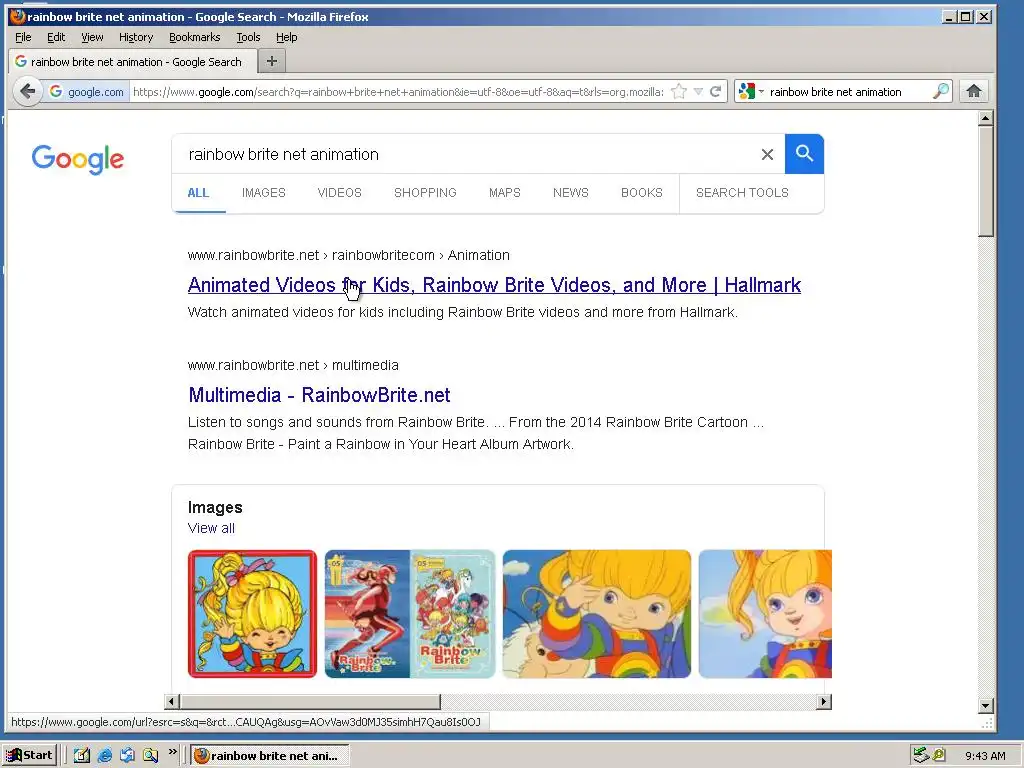Open the Help menu

pyautogui.click(x=286, y=37)
